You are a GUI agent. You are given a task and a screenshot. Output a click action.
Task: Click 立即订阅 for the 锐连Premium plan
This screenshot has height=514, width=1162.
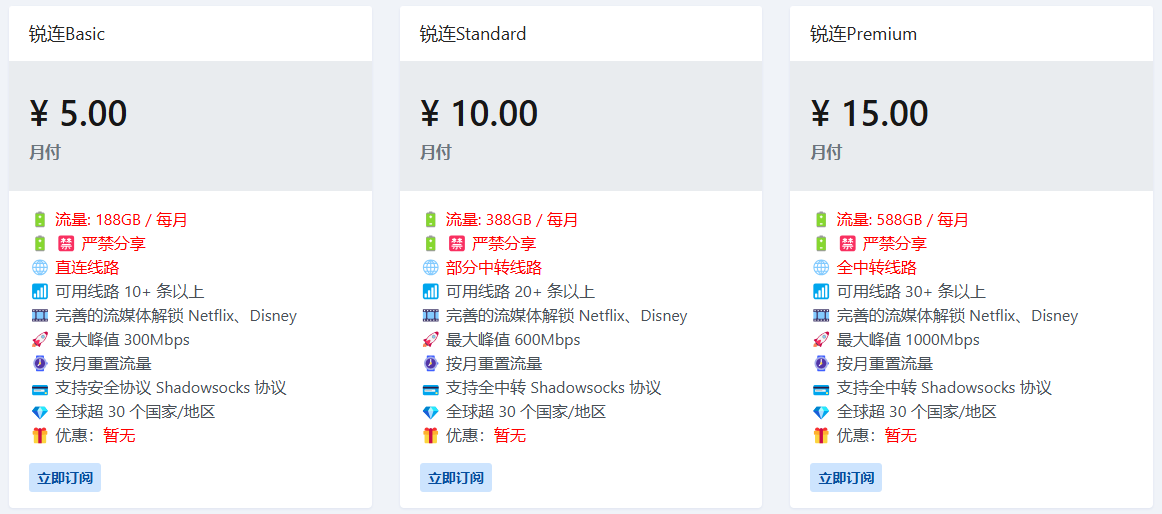pyautogui.click(x=846, y=478)
